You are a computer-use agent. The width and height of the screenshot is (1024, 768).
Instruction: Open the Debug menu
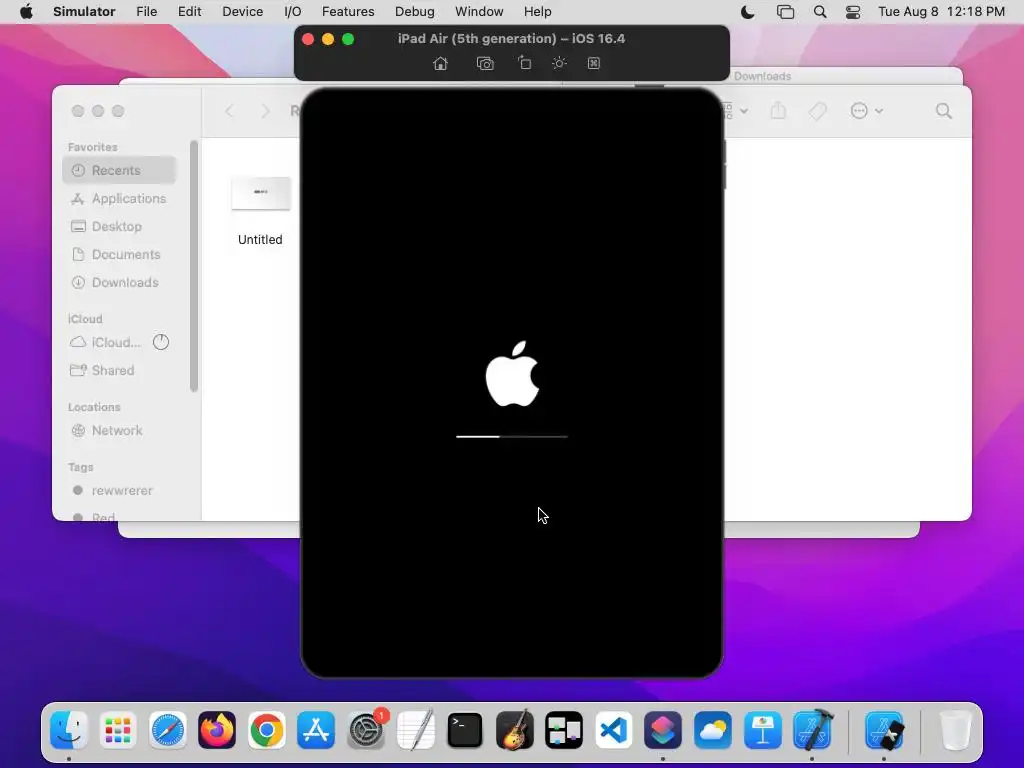415,12
